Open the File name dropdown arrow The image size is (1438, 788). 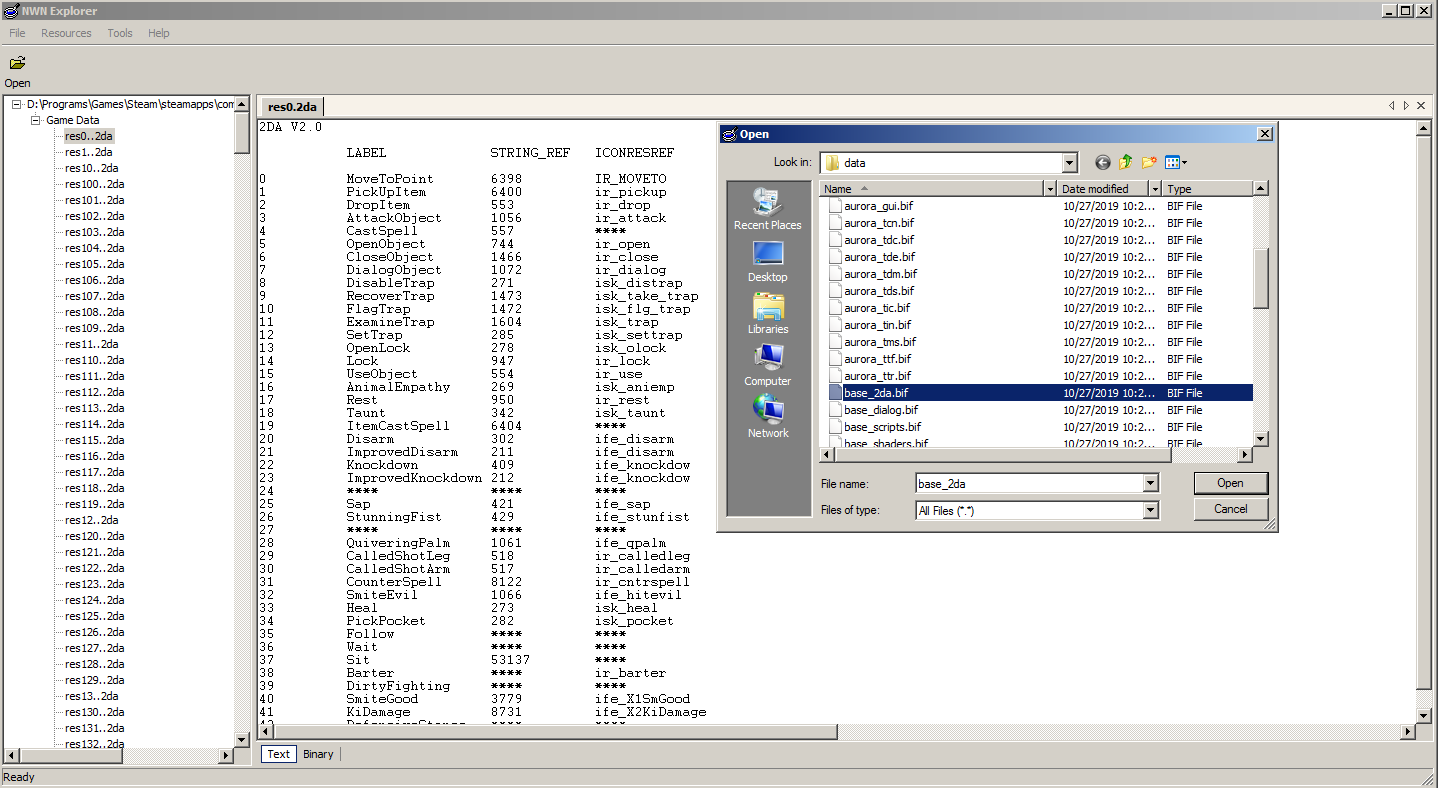(1150, 484)
